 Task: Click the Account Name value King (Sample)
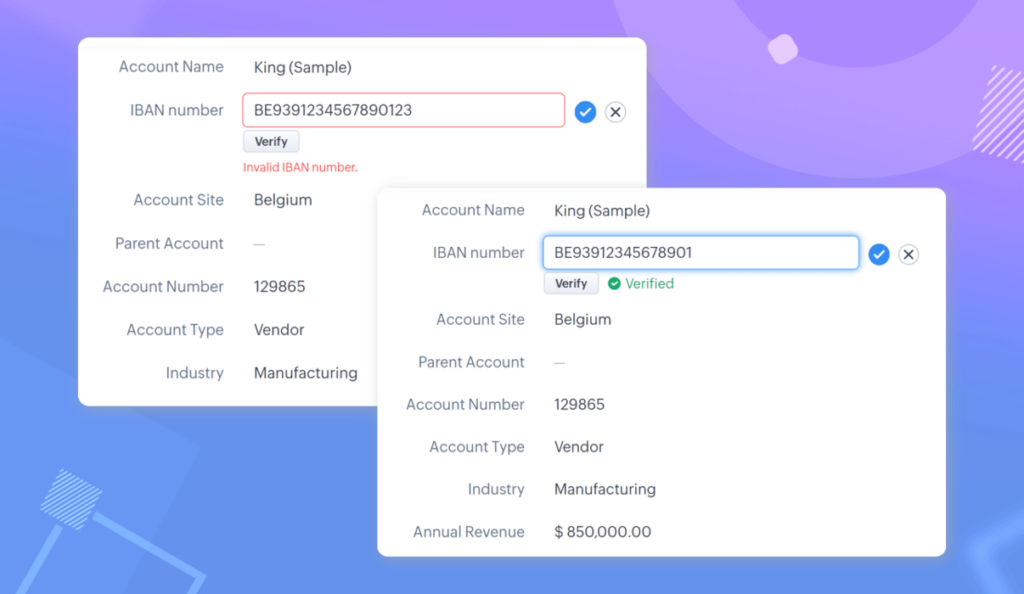[x=601, y=210]
